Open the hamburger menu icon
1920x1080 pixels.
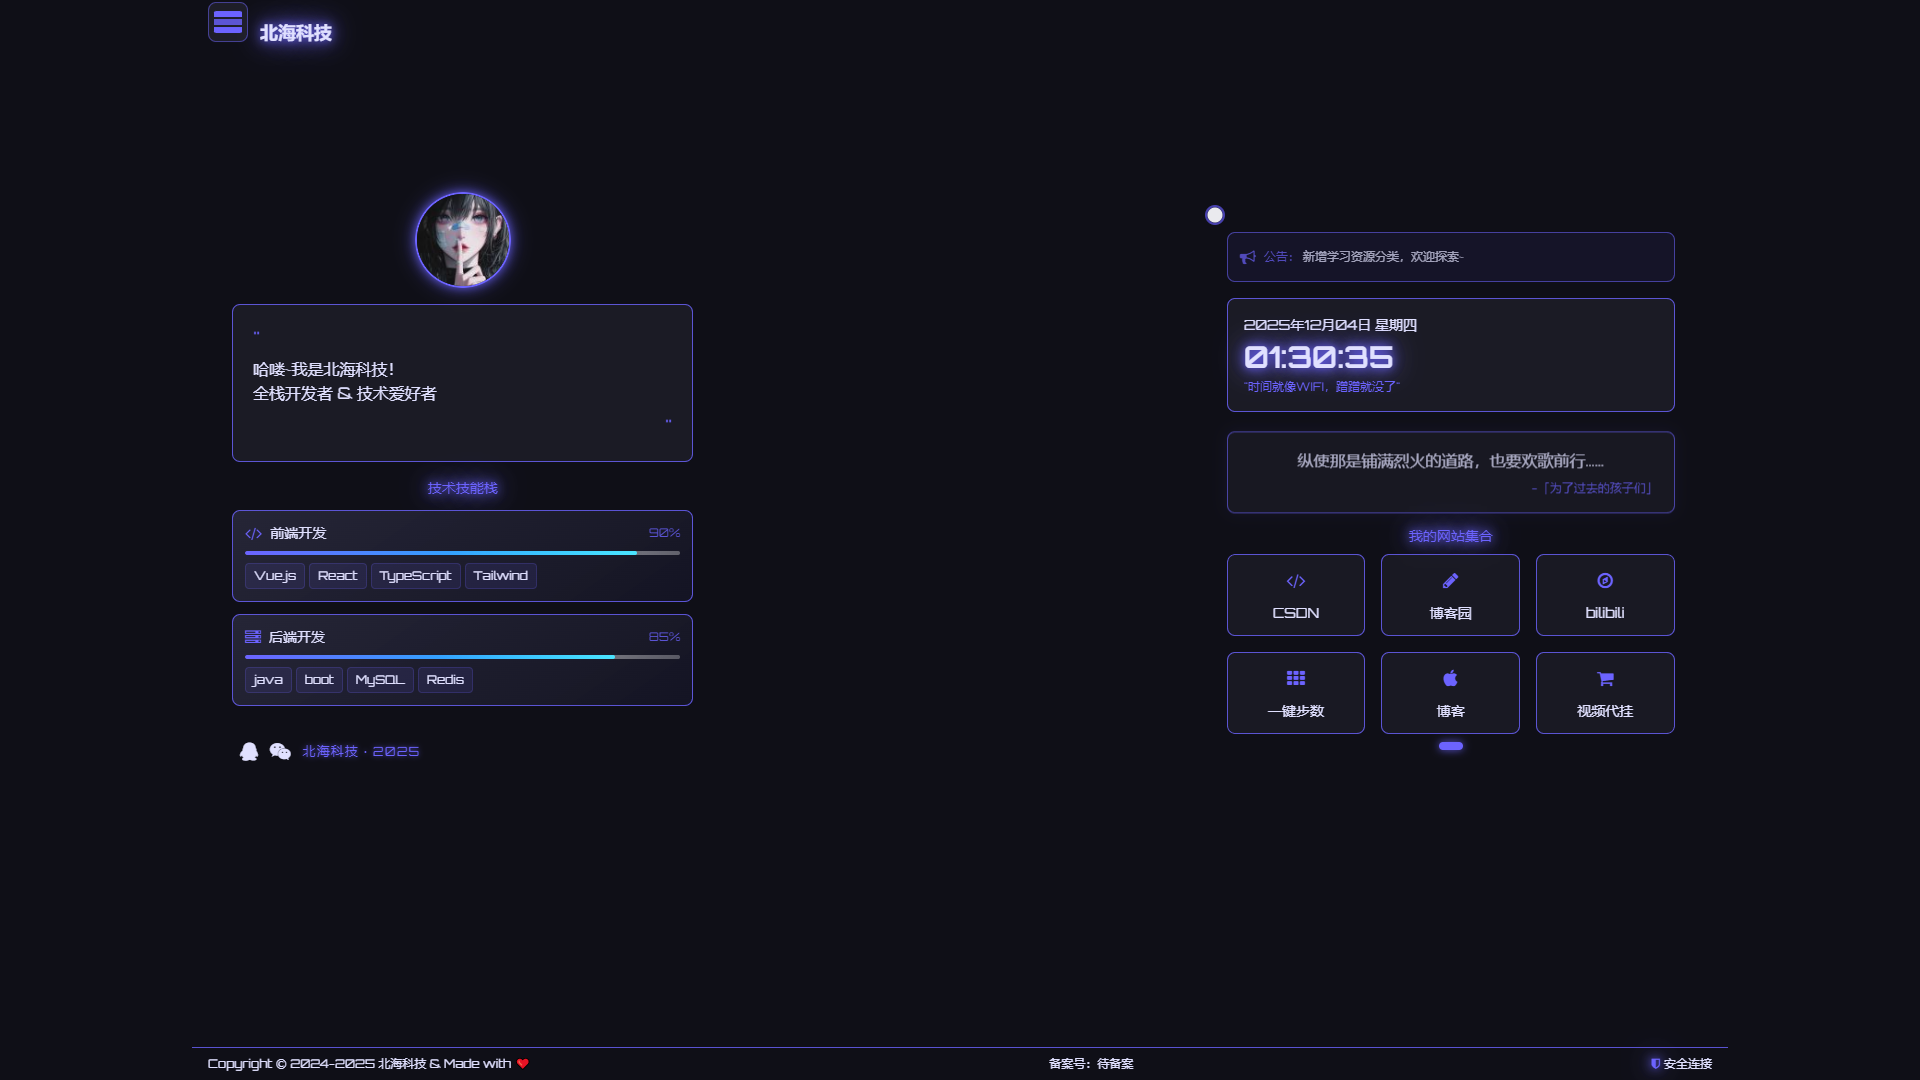(x=228, y=22)
